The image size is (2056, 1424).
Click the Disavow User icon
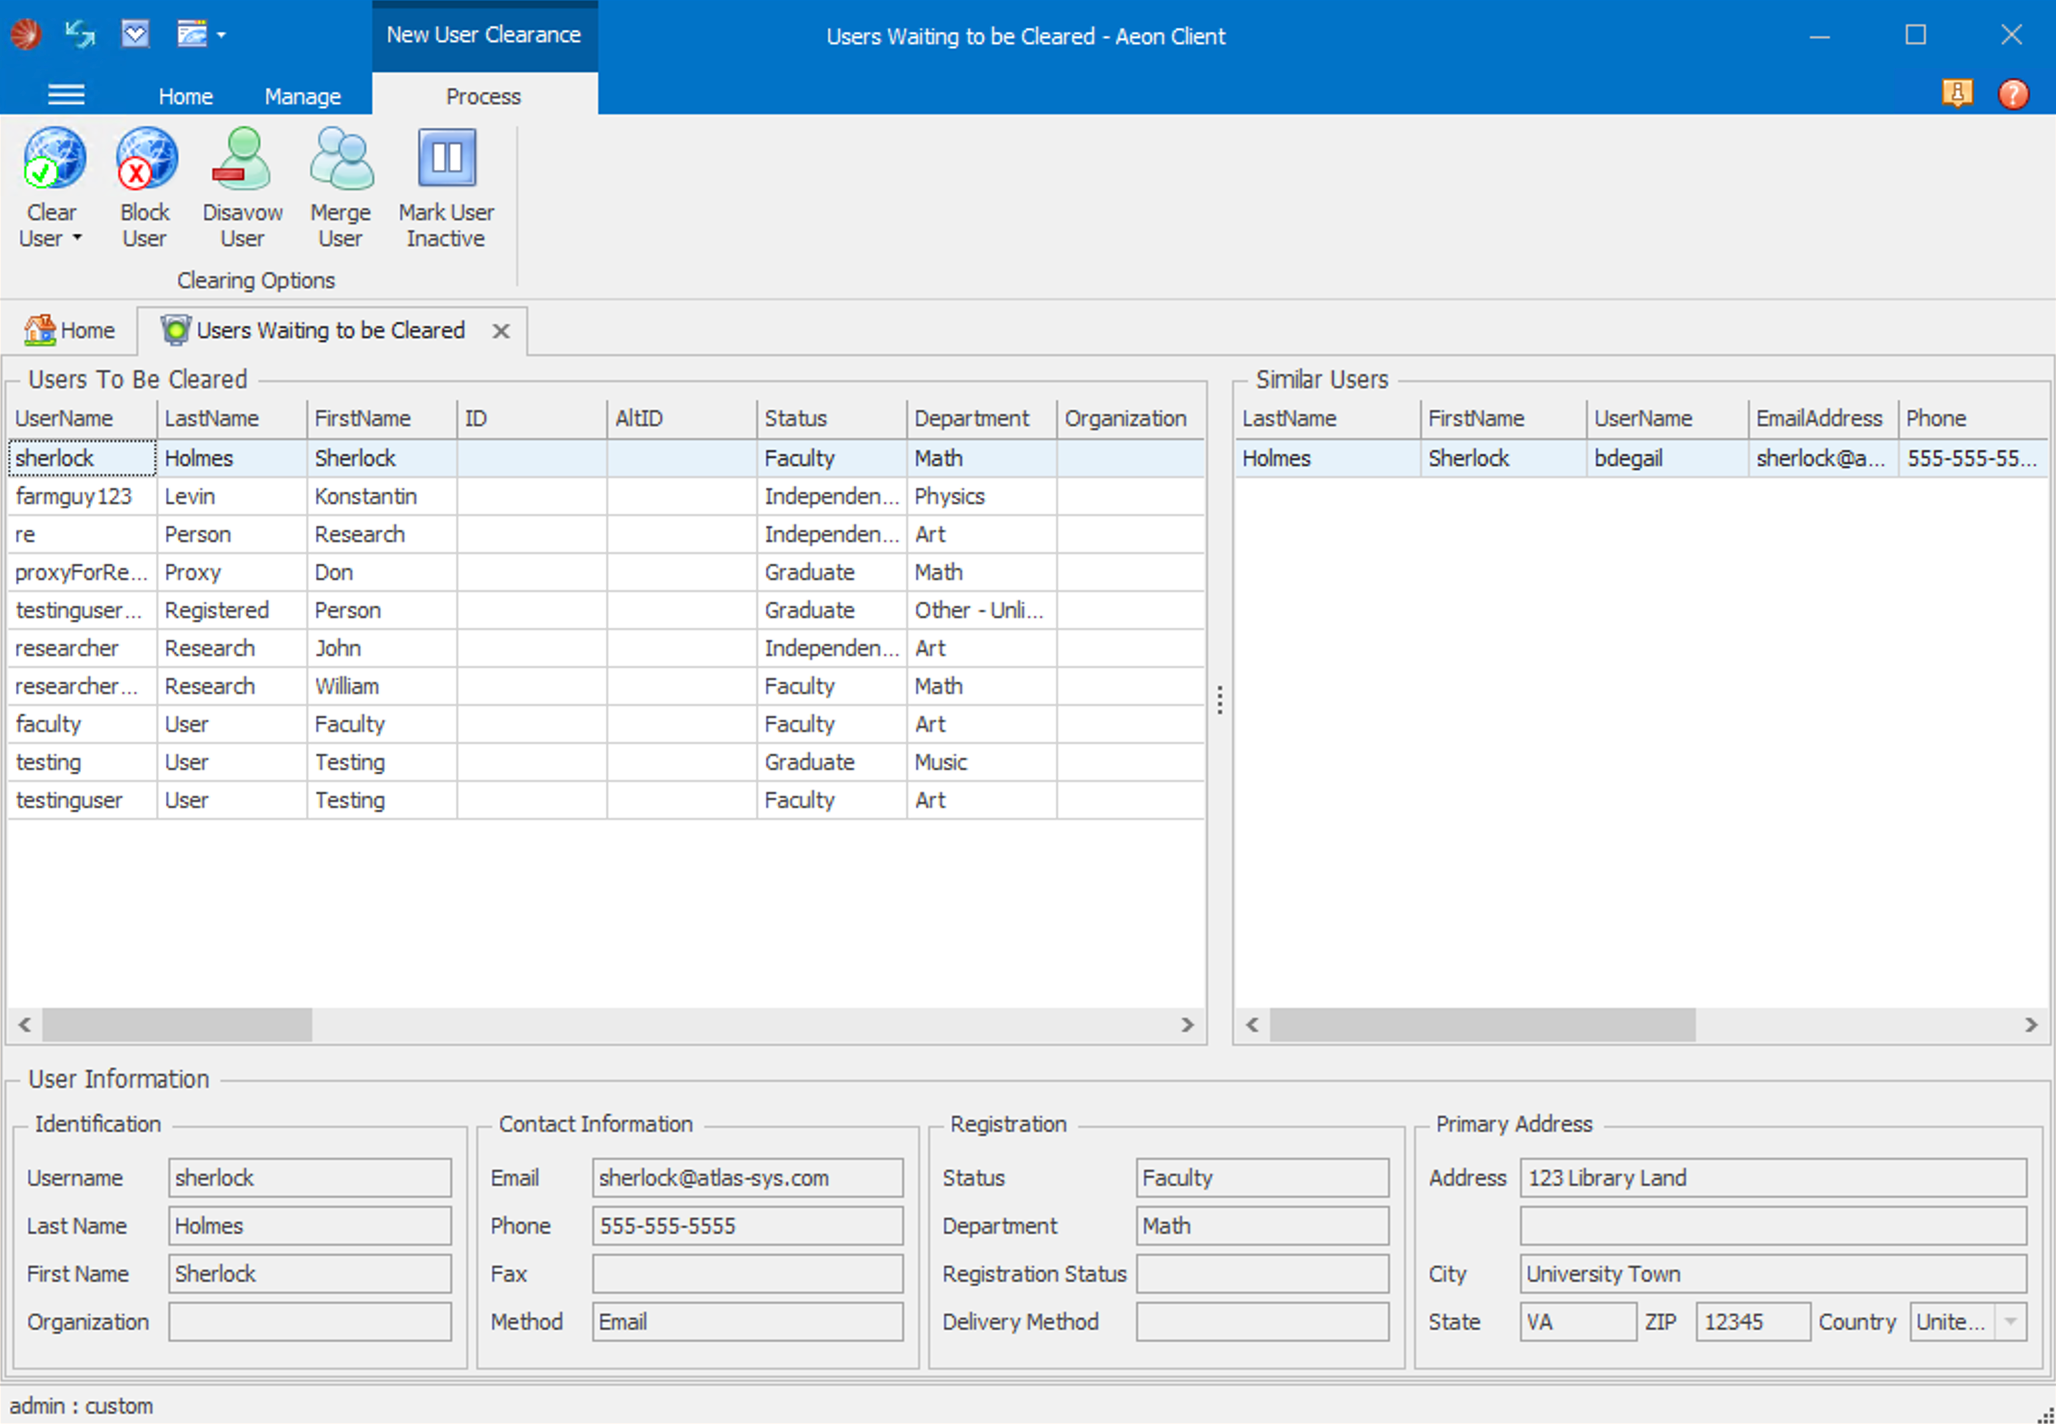point(242,160)
